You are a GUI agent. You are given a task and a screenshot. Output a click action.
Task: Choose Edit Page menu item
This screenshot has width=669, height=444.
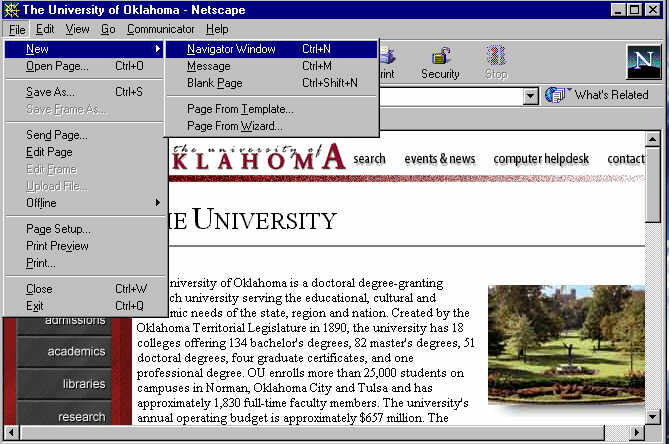(84, 152)
